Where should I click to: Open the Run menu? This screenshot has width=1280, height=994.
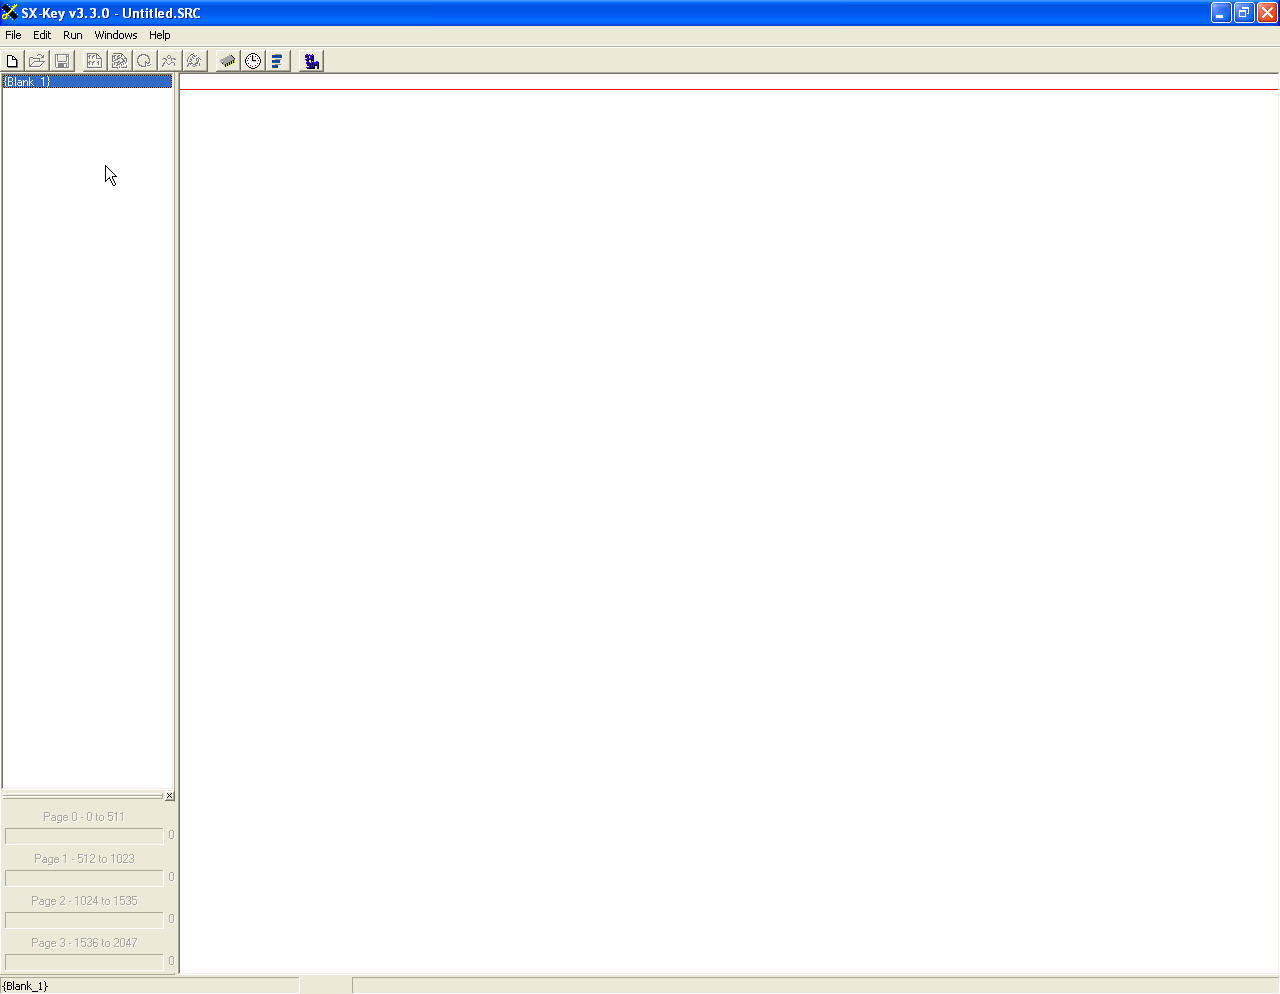tap(73, 35)
